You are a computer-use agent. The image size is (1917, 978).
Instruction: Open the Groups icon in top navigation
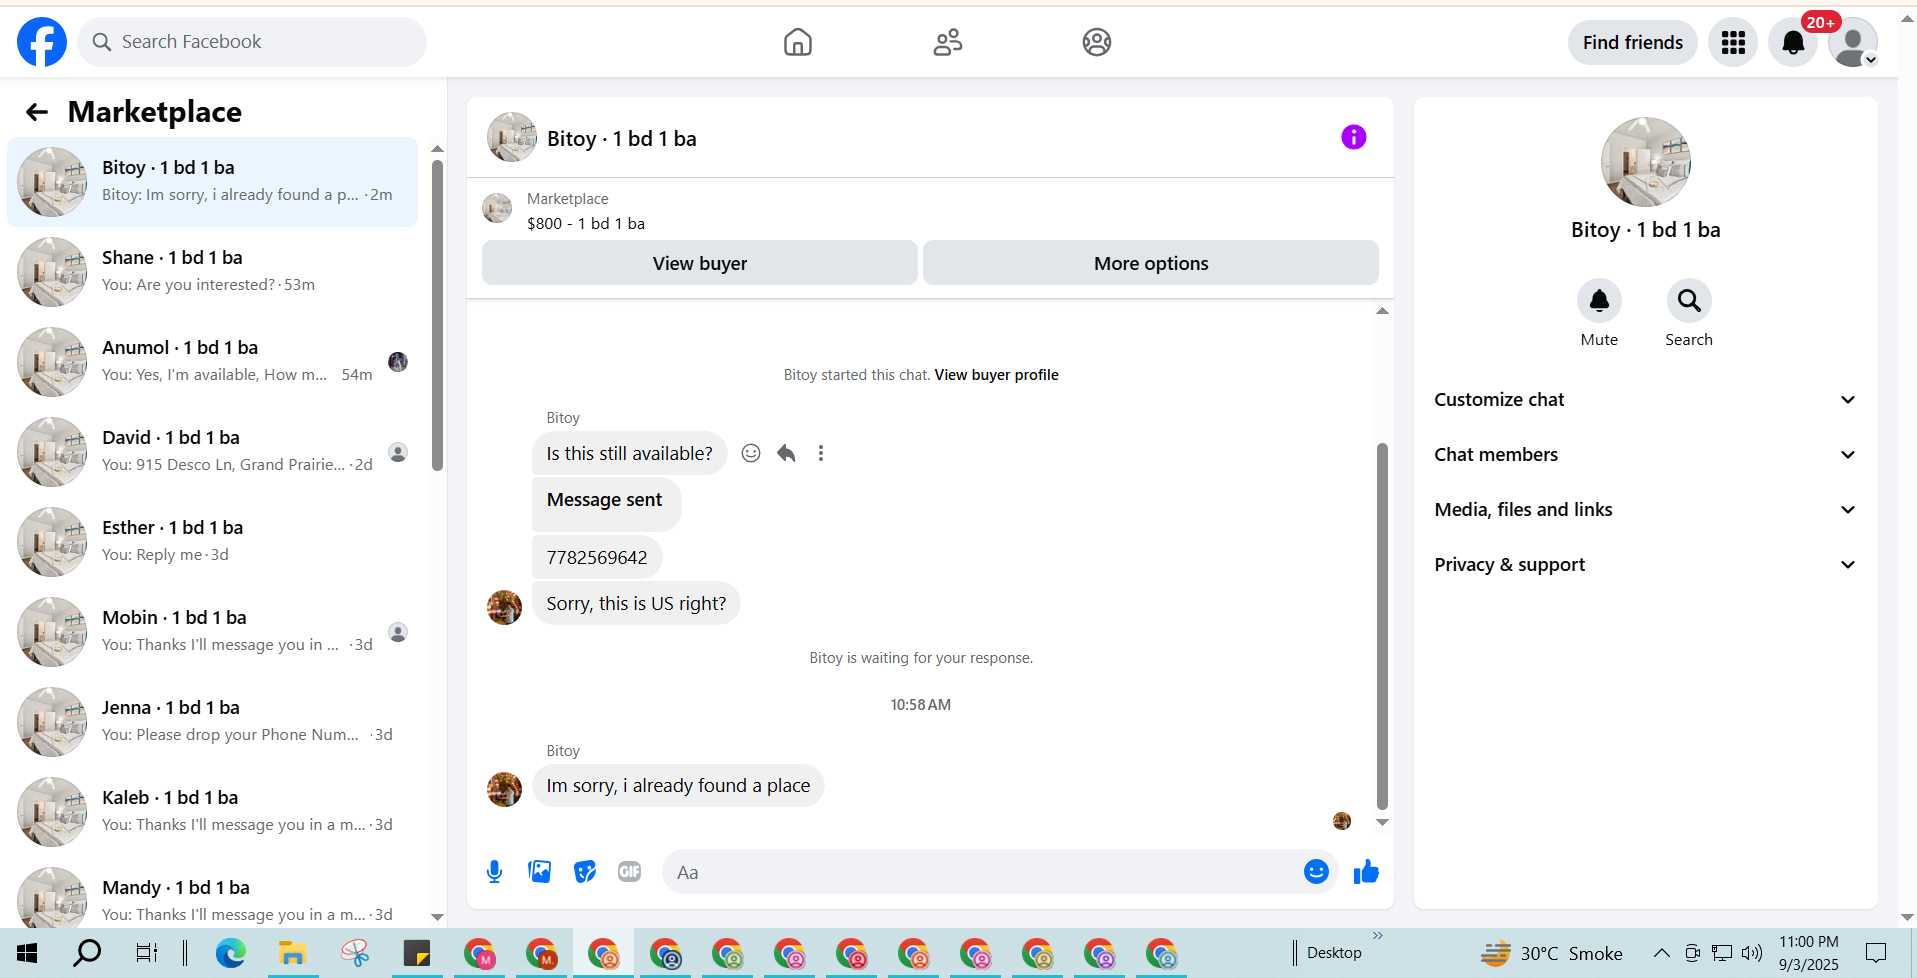[x=1097, y=42]
